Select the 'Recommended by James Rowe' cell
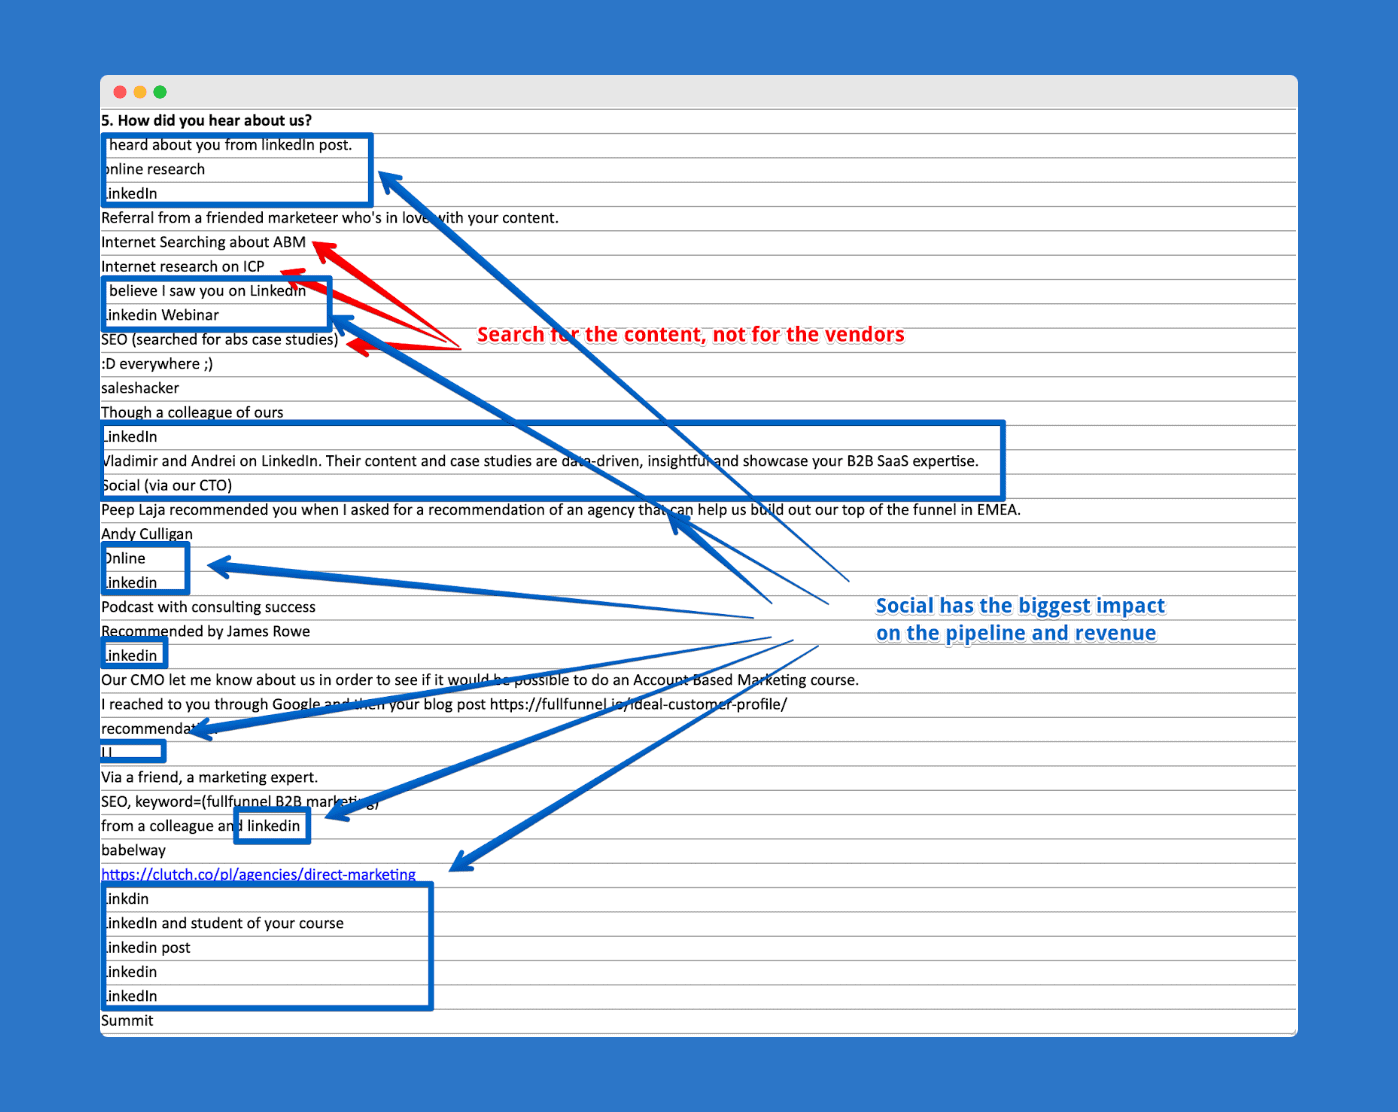 pos(205,631)
